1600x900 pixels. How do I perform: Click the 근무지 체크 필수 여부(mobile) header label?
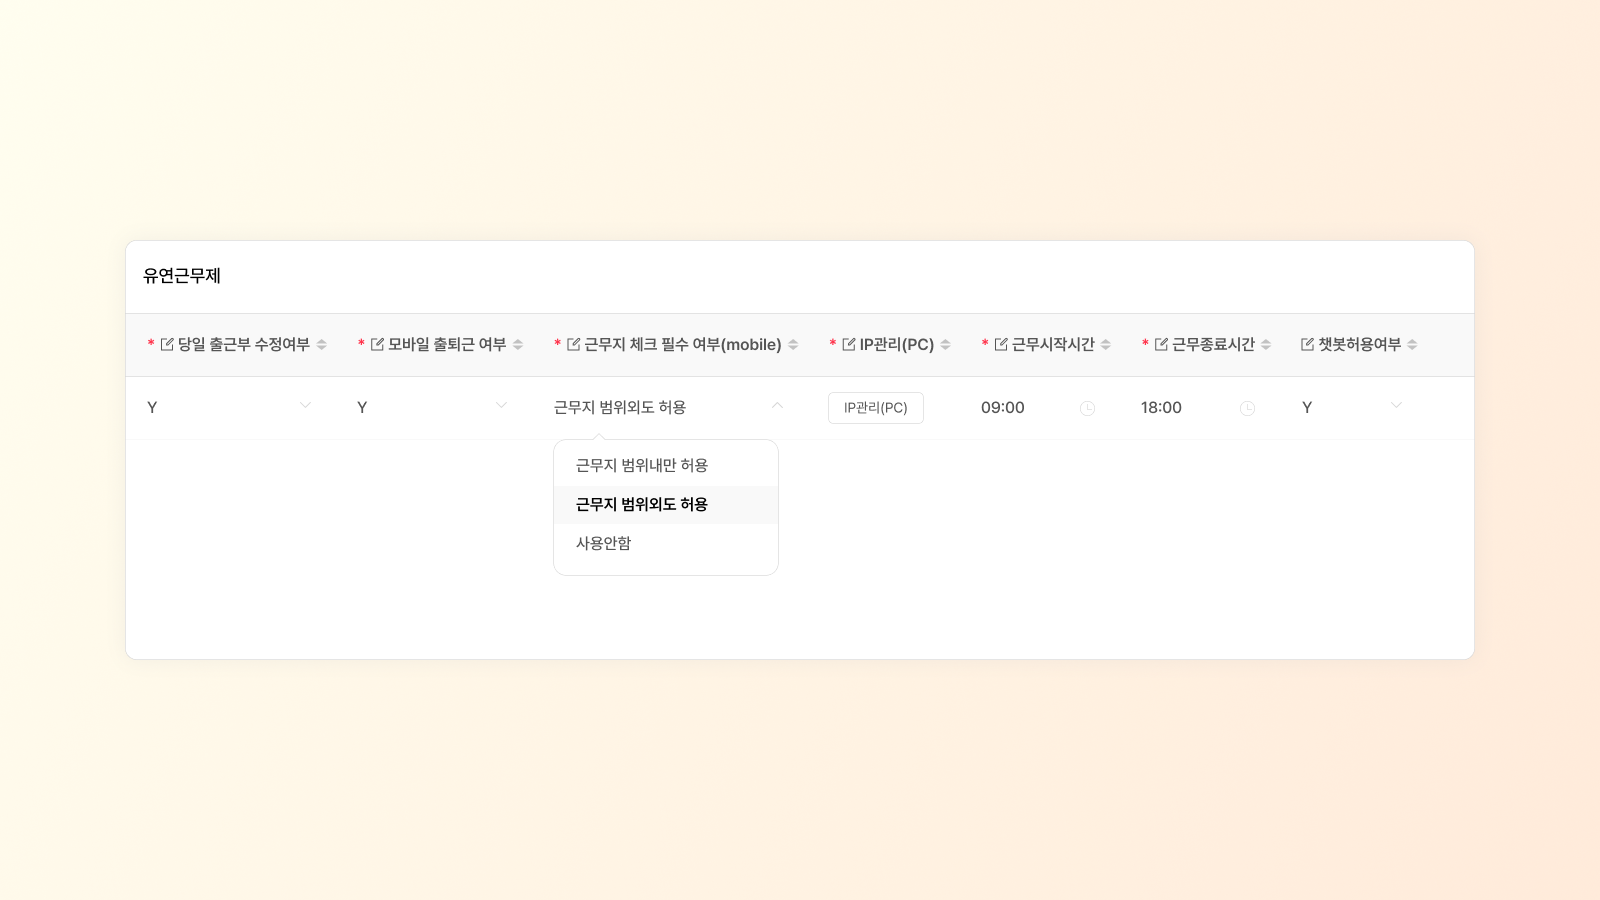[x=683, y=344]
